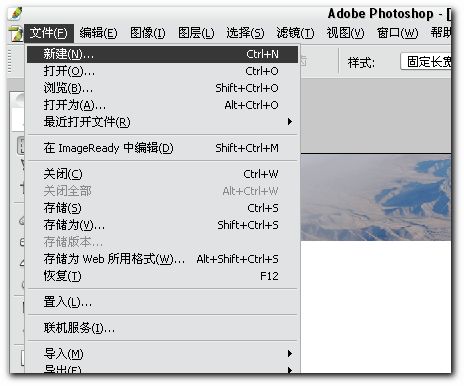The height and width of the screenshot is (386, 464).
Task: Choose 打开(O)... menu entry
Action: [162, 71]
